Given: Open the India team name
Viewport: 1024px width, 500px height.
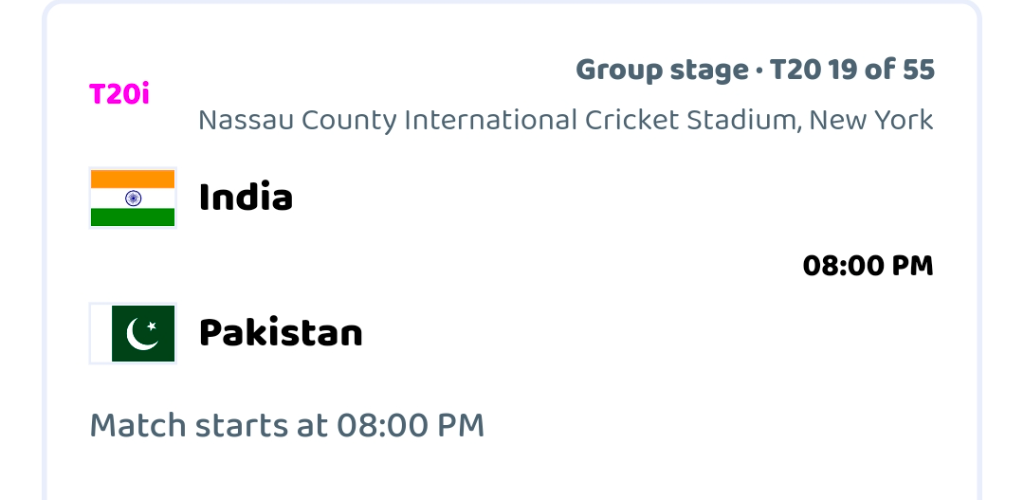Looking at the screenshot, I should [246, 197].
